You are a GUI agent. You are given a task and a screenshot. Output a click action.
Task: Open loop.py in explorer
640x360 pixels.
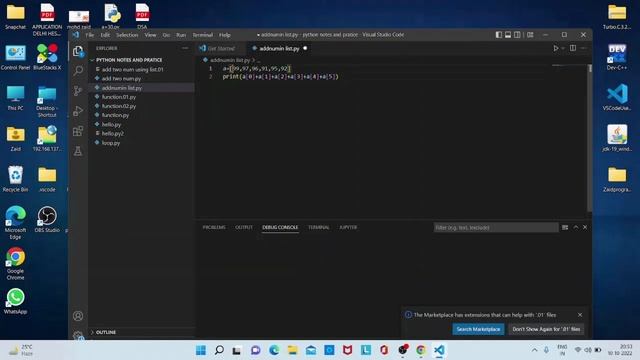pos(111,143)
